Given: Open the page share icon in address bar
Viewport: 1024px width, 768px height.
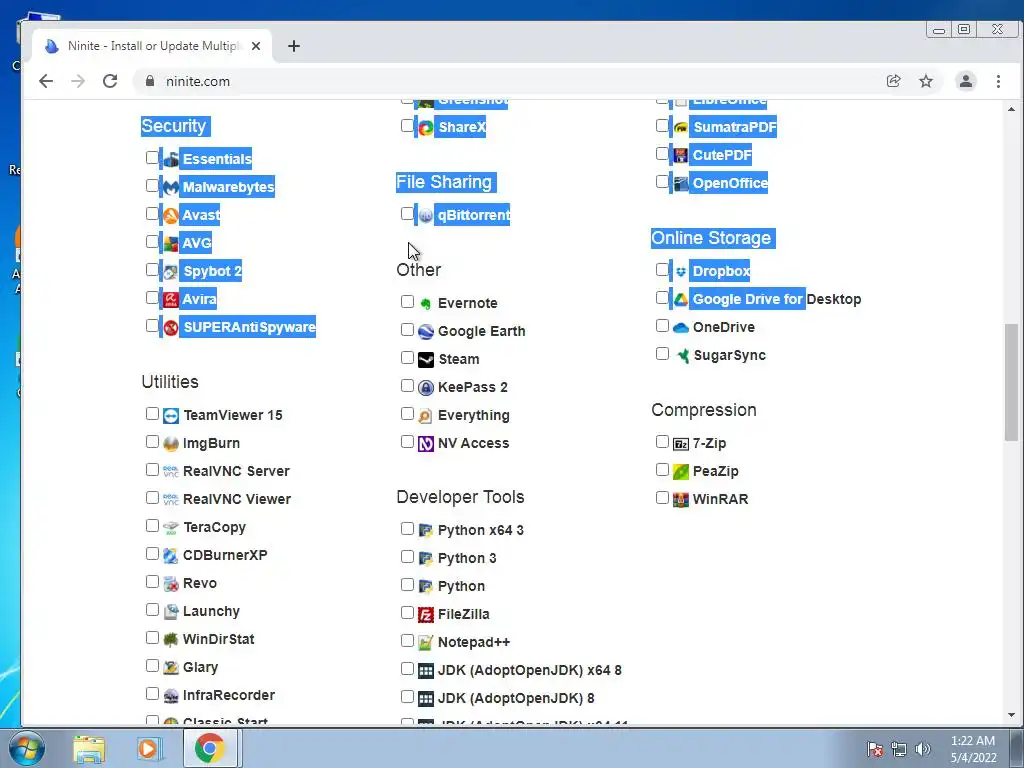Looking at the screenshot, I should tap(893, 81).
